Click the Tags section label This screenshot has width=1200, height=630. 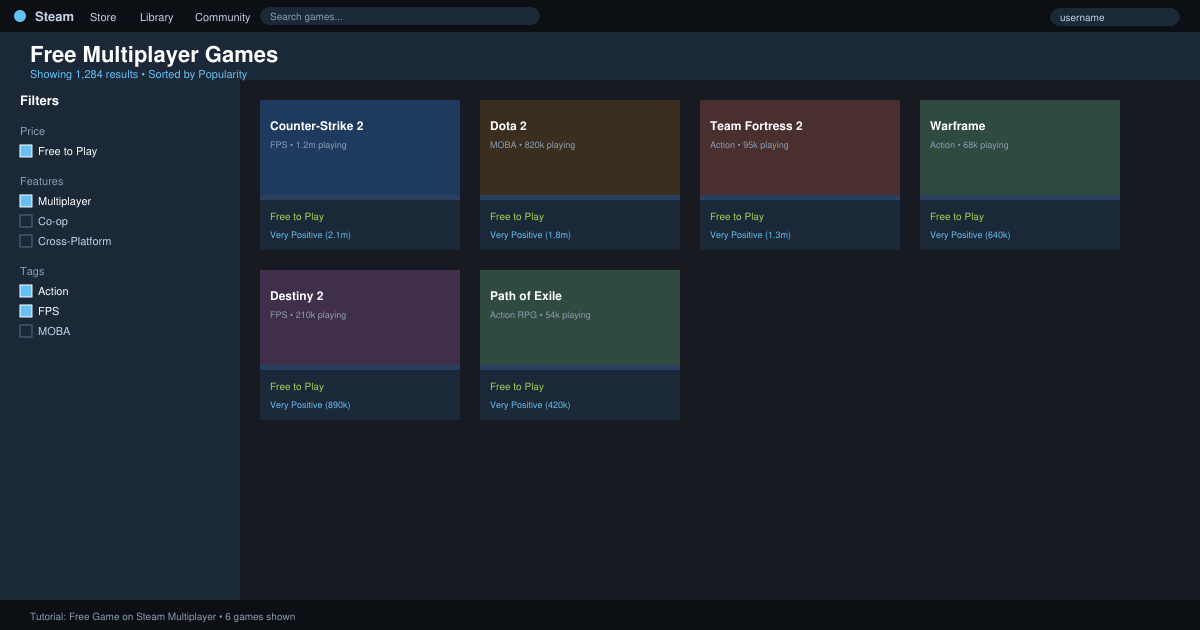tap(32, 271)
